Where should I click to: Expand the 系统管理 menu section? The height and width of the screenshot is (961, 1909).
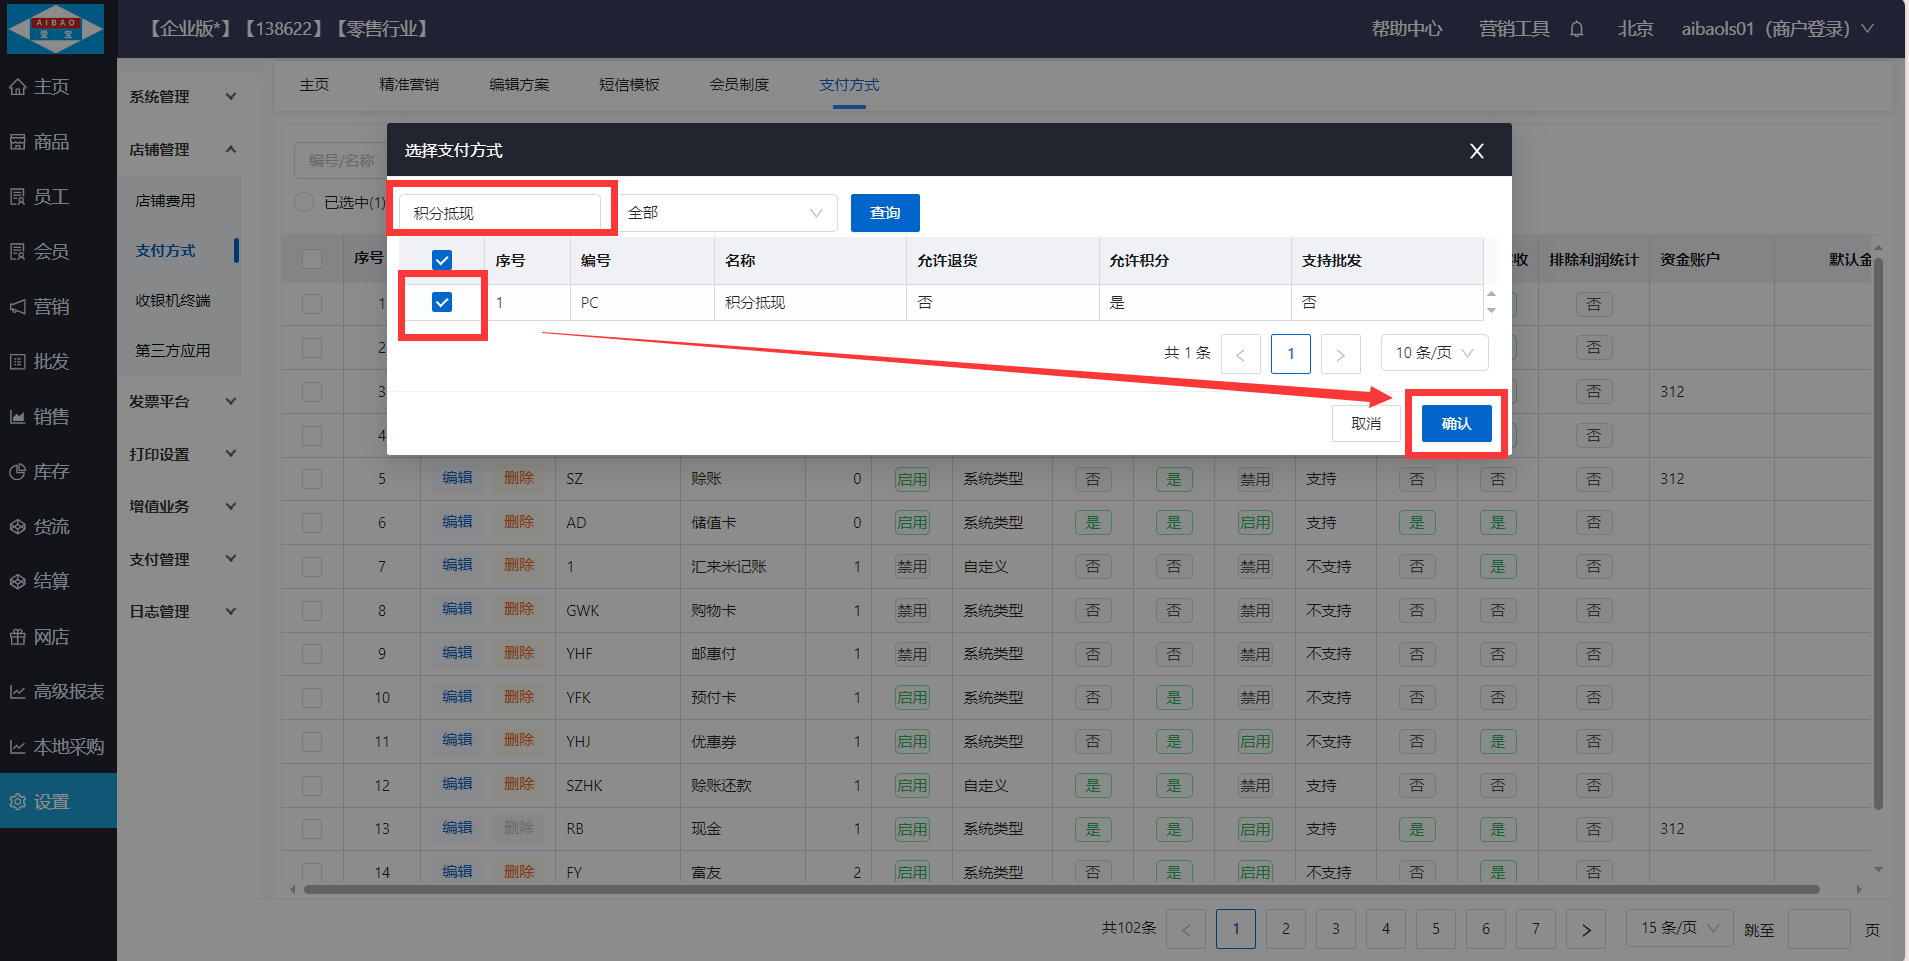tap(182, 97)
